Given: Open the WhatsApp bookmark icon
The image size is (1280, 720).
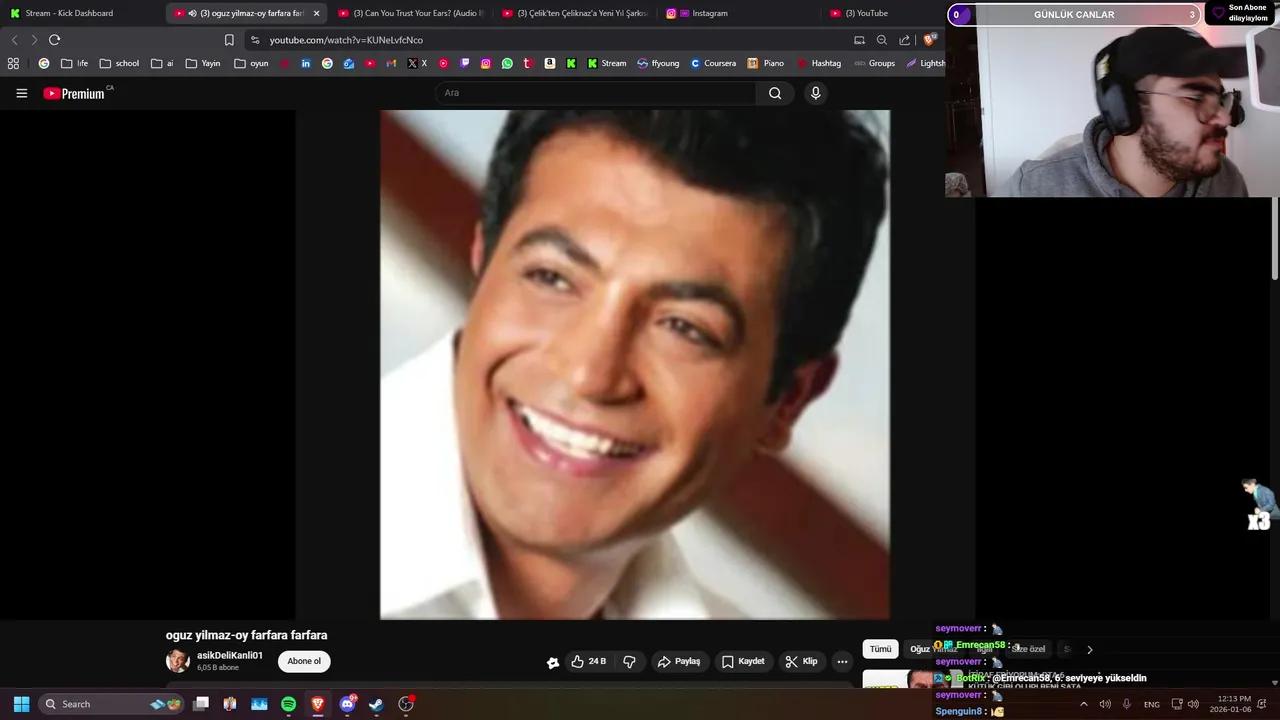Looking at the screenshot, I should tap(507, 63).
